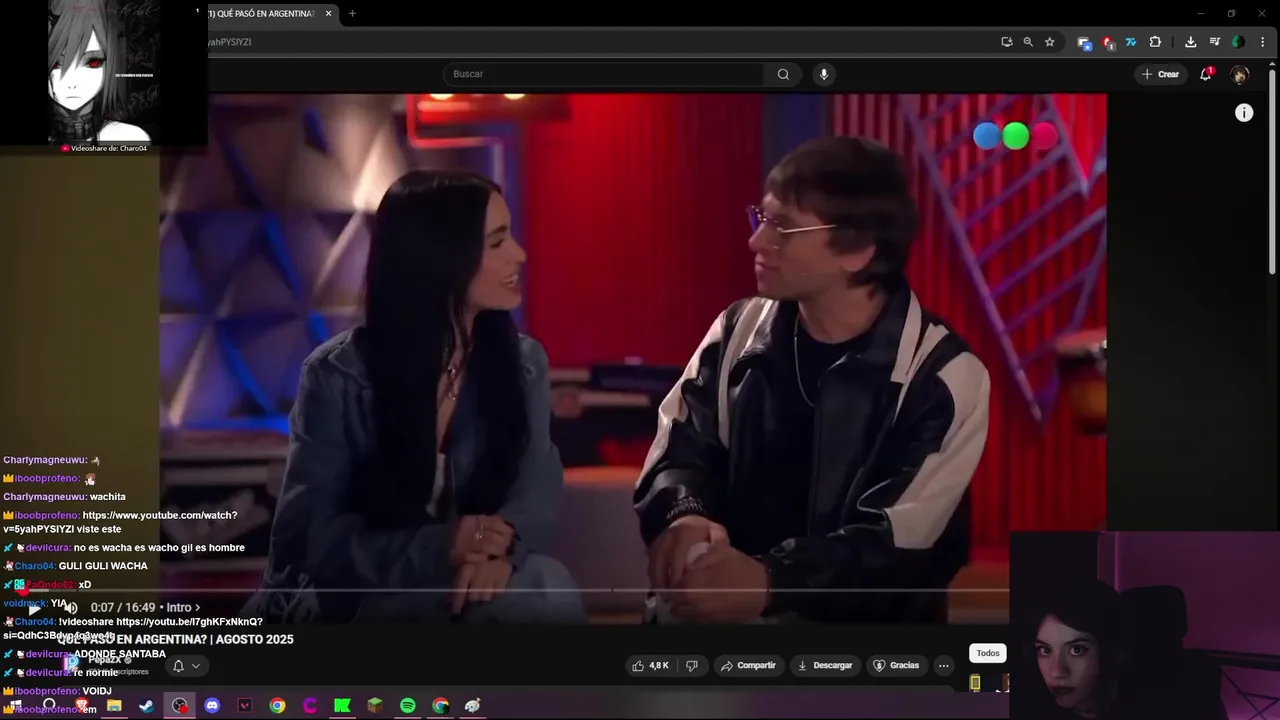Focus the Buscar search field
The image size is (1280, 720).
pyautogui.click(x=605, y=74)
